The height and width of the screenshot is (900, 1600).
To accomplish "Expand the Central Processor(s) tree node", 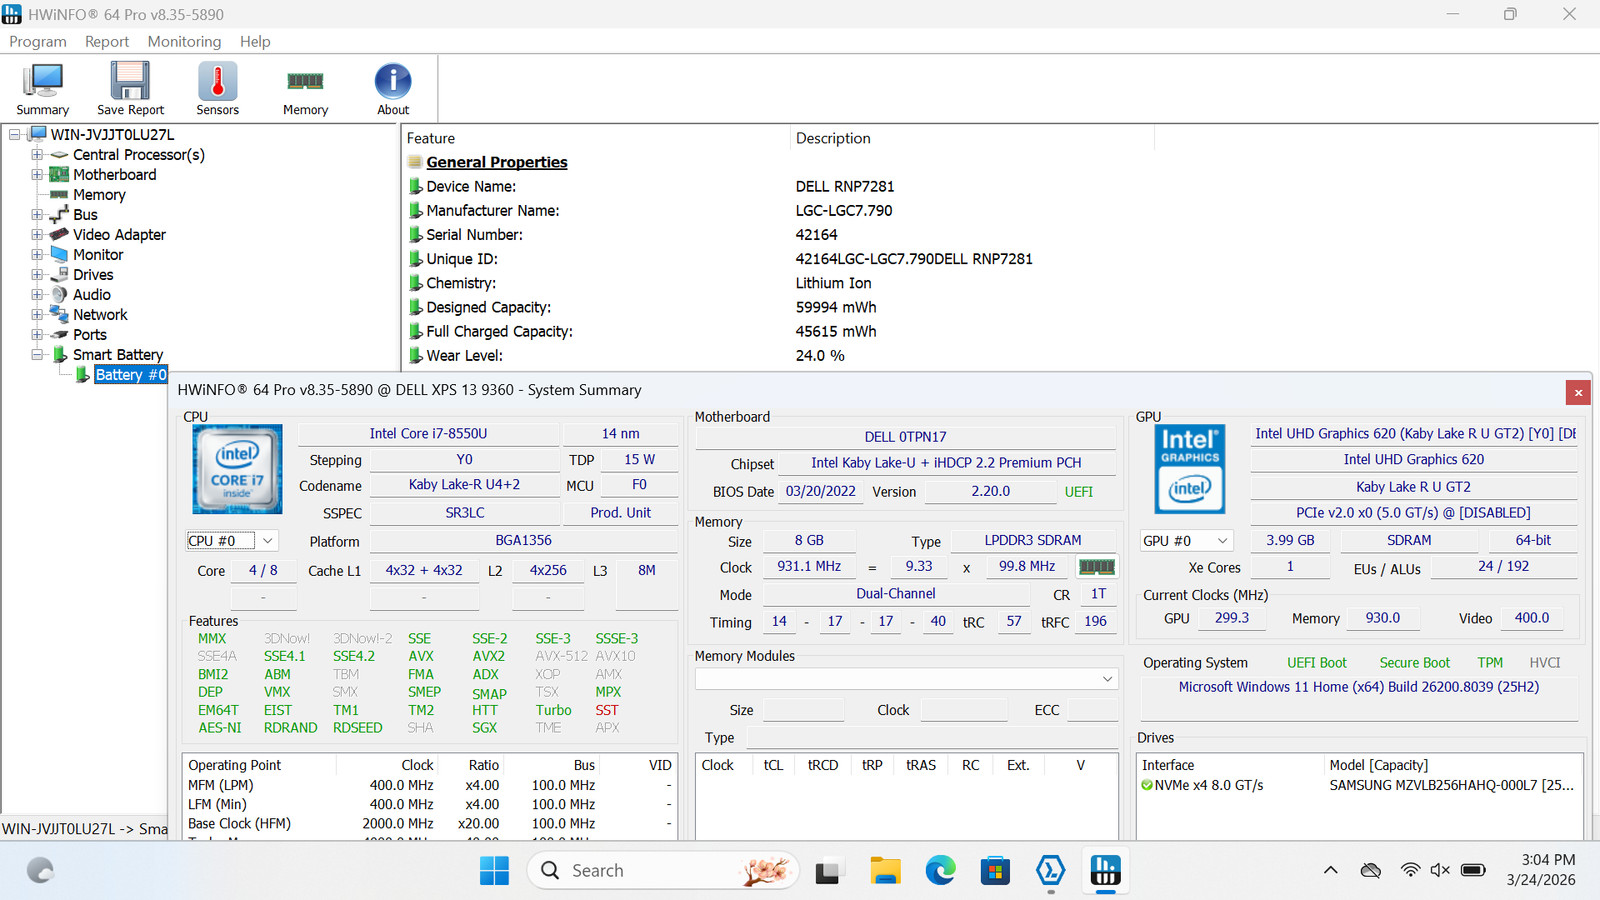I will [x=37, y=154].
